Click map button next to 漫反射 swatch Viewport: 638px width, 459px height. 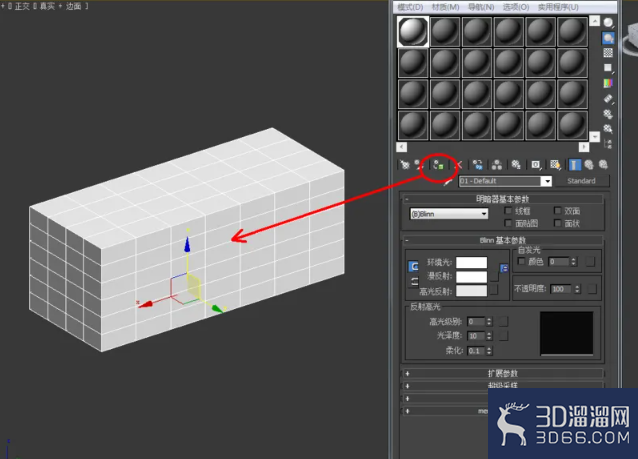pos(494,277)
